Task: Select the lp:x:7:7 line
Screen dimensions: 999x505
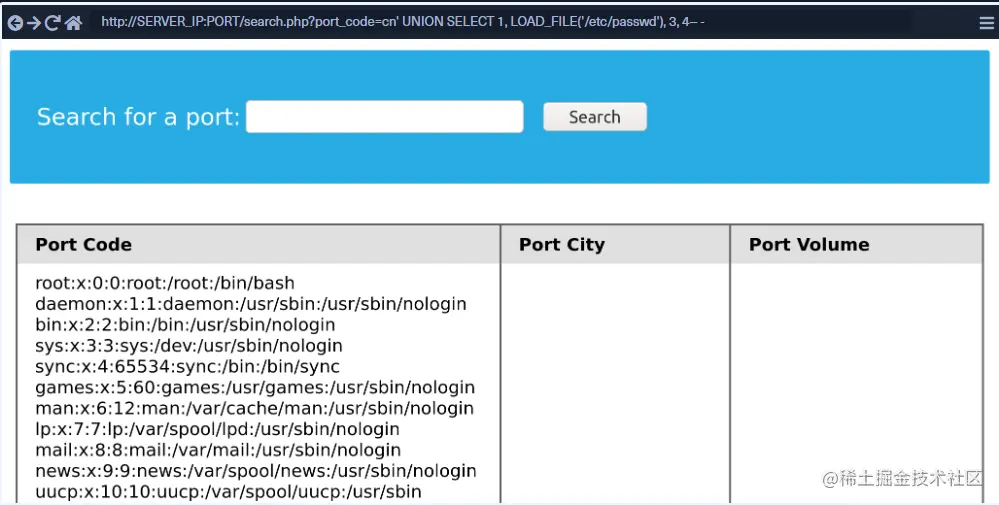Action: click(218, 429)
